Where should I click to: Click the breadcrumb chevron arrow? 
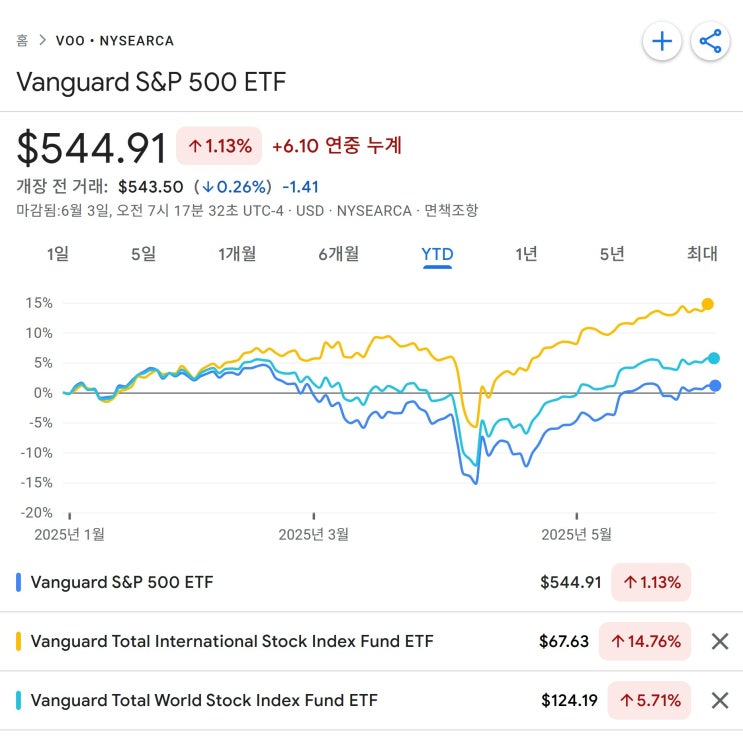(x=42, y=41)
